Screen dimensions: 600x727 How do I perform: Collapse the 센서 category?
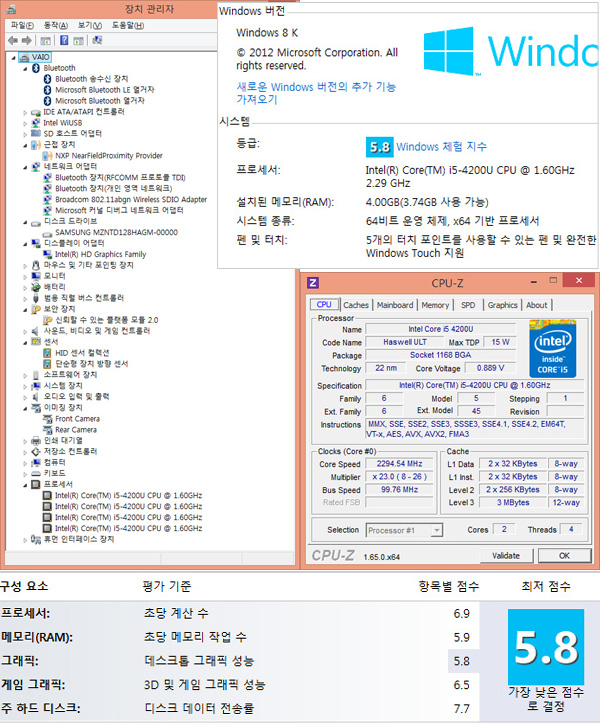coord(25,342)
